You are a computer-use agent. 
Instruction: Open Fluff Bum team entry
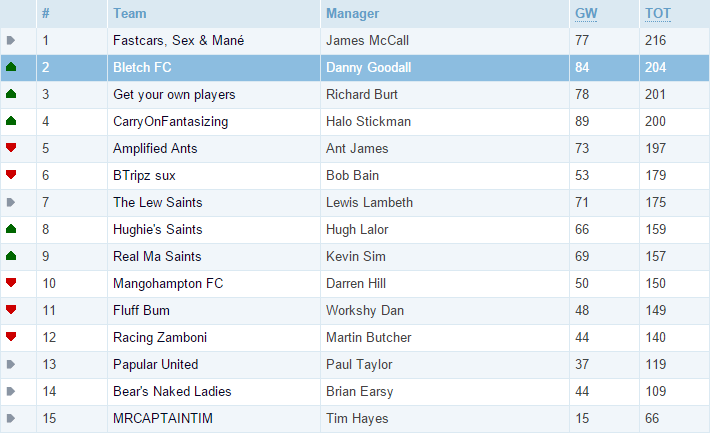point(141,310)
